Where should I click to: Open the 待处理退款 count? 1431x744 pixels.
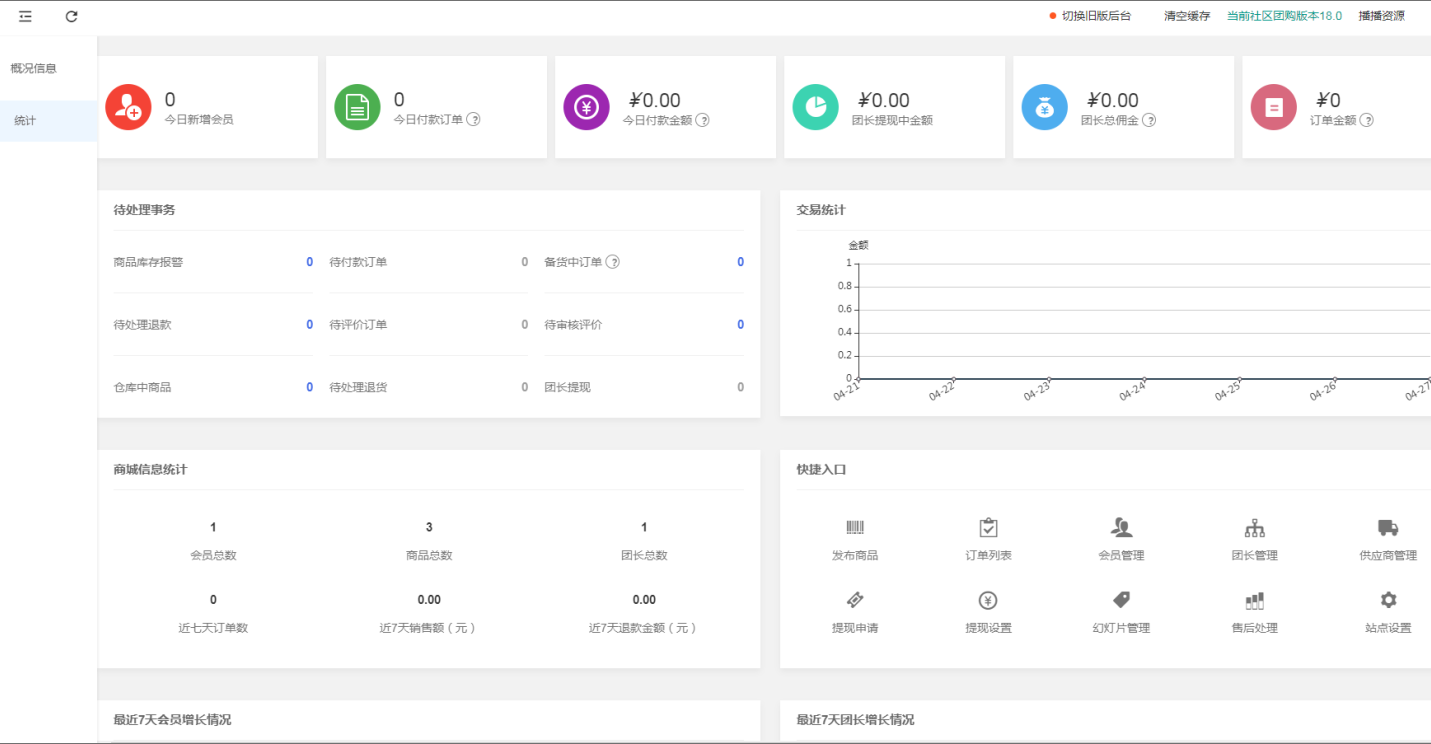tap(309, 325)
